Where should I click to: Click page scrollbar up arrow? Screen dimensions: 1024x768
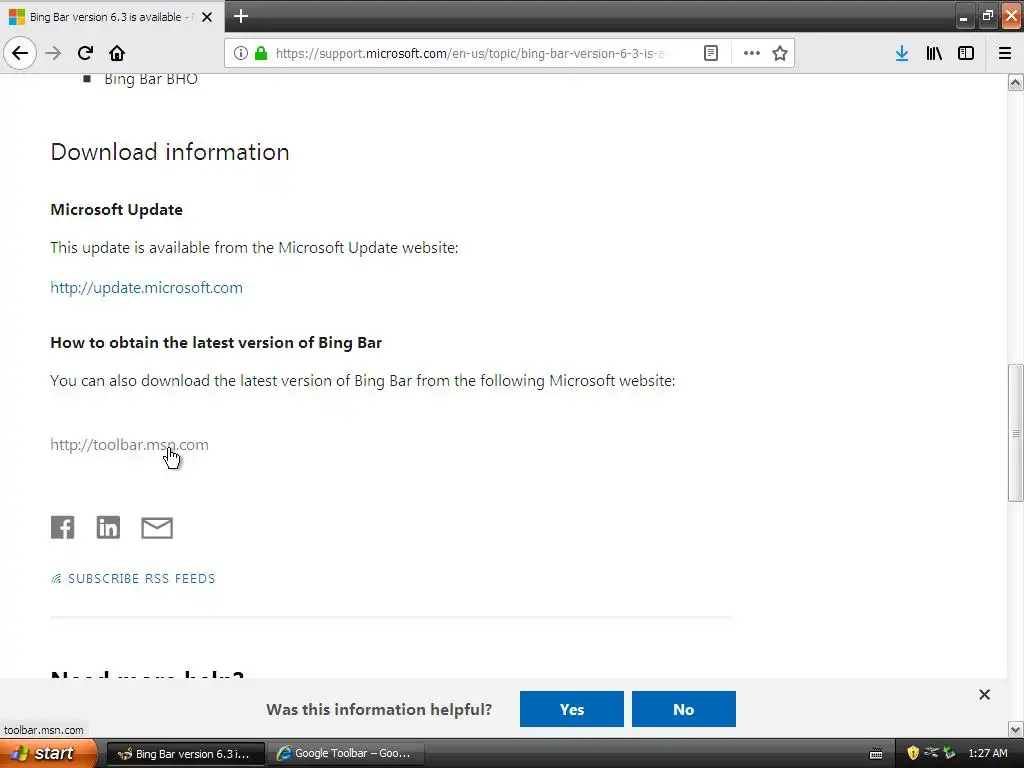(1016, 83)
